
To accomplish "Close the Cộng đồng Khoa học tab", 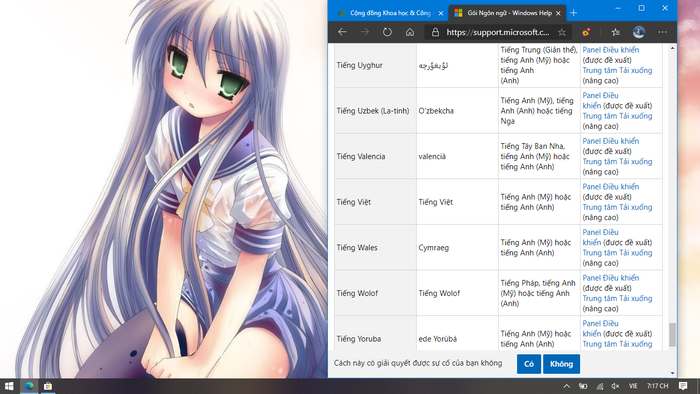I will (x=441, y=13).
